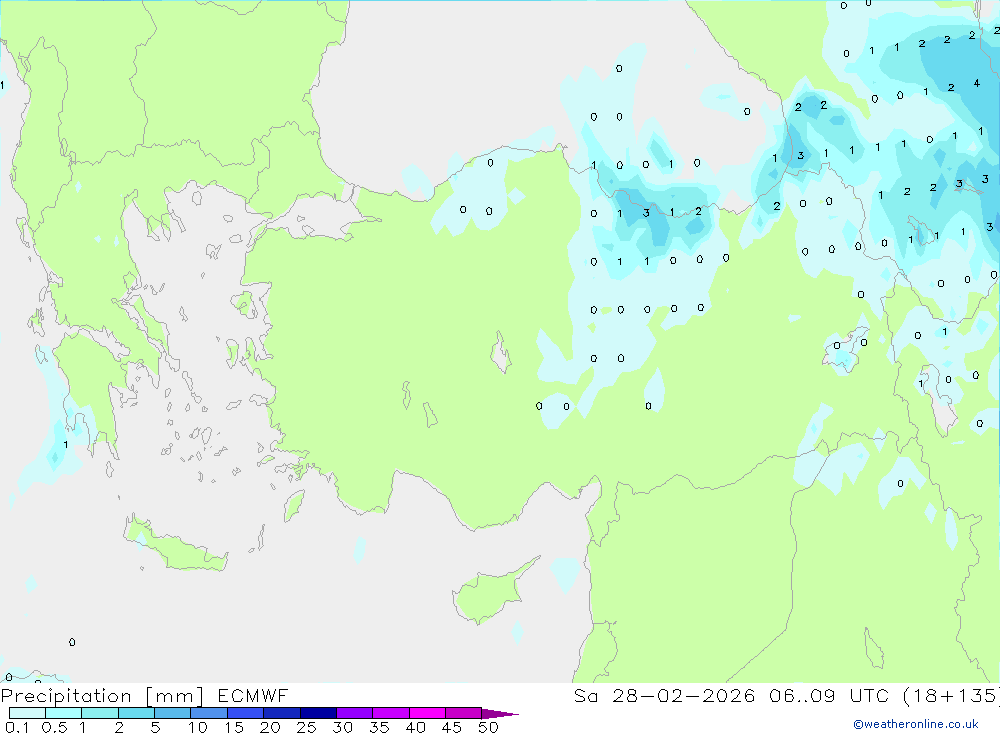
Task: Click the legend label '10'
Action: tap(198, 727)
